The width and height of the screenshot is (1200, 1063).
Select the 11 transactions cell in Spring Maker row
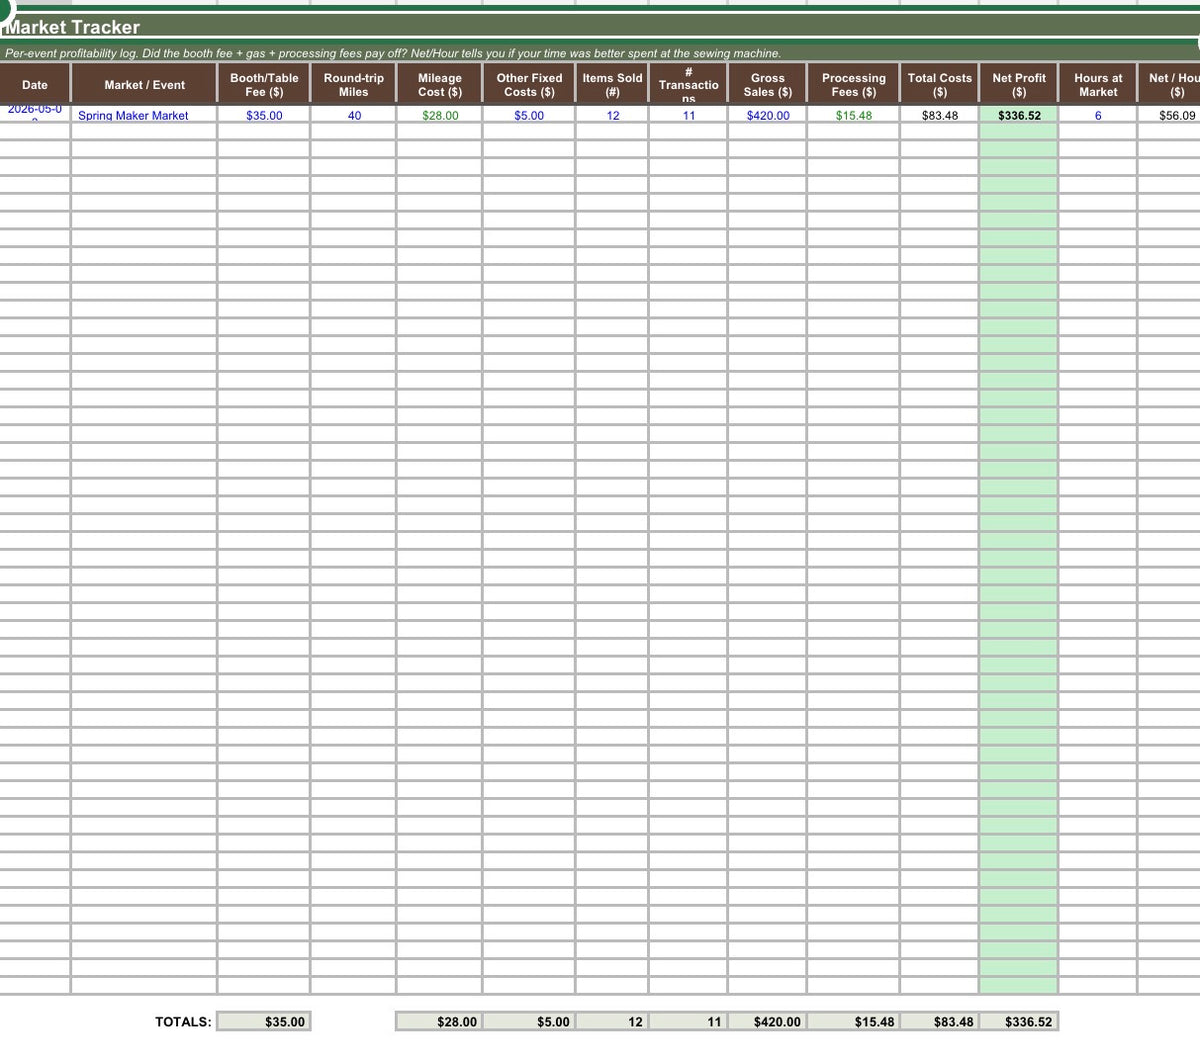pos(689,115)
